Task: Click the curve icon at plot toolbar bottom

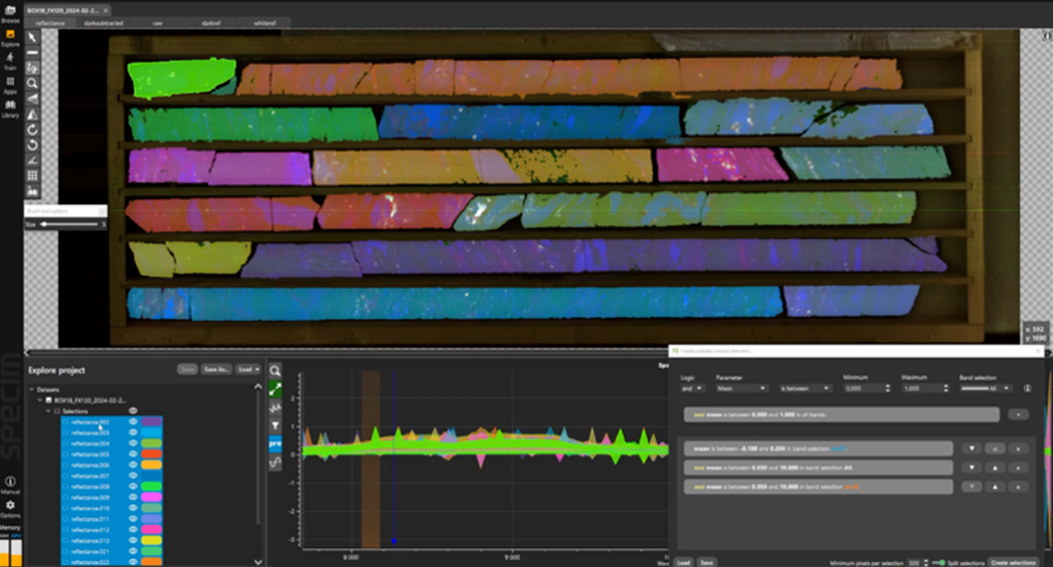Action: tap(275, 462)
